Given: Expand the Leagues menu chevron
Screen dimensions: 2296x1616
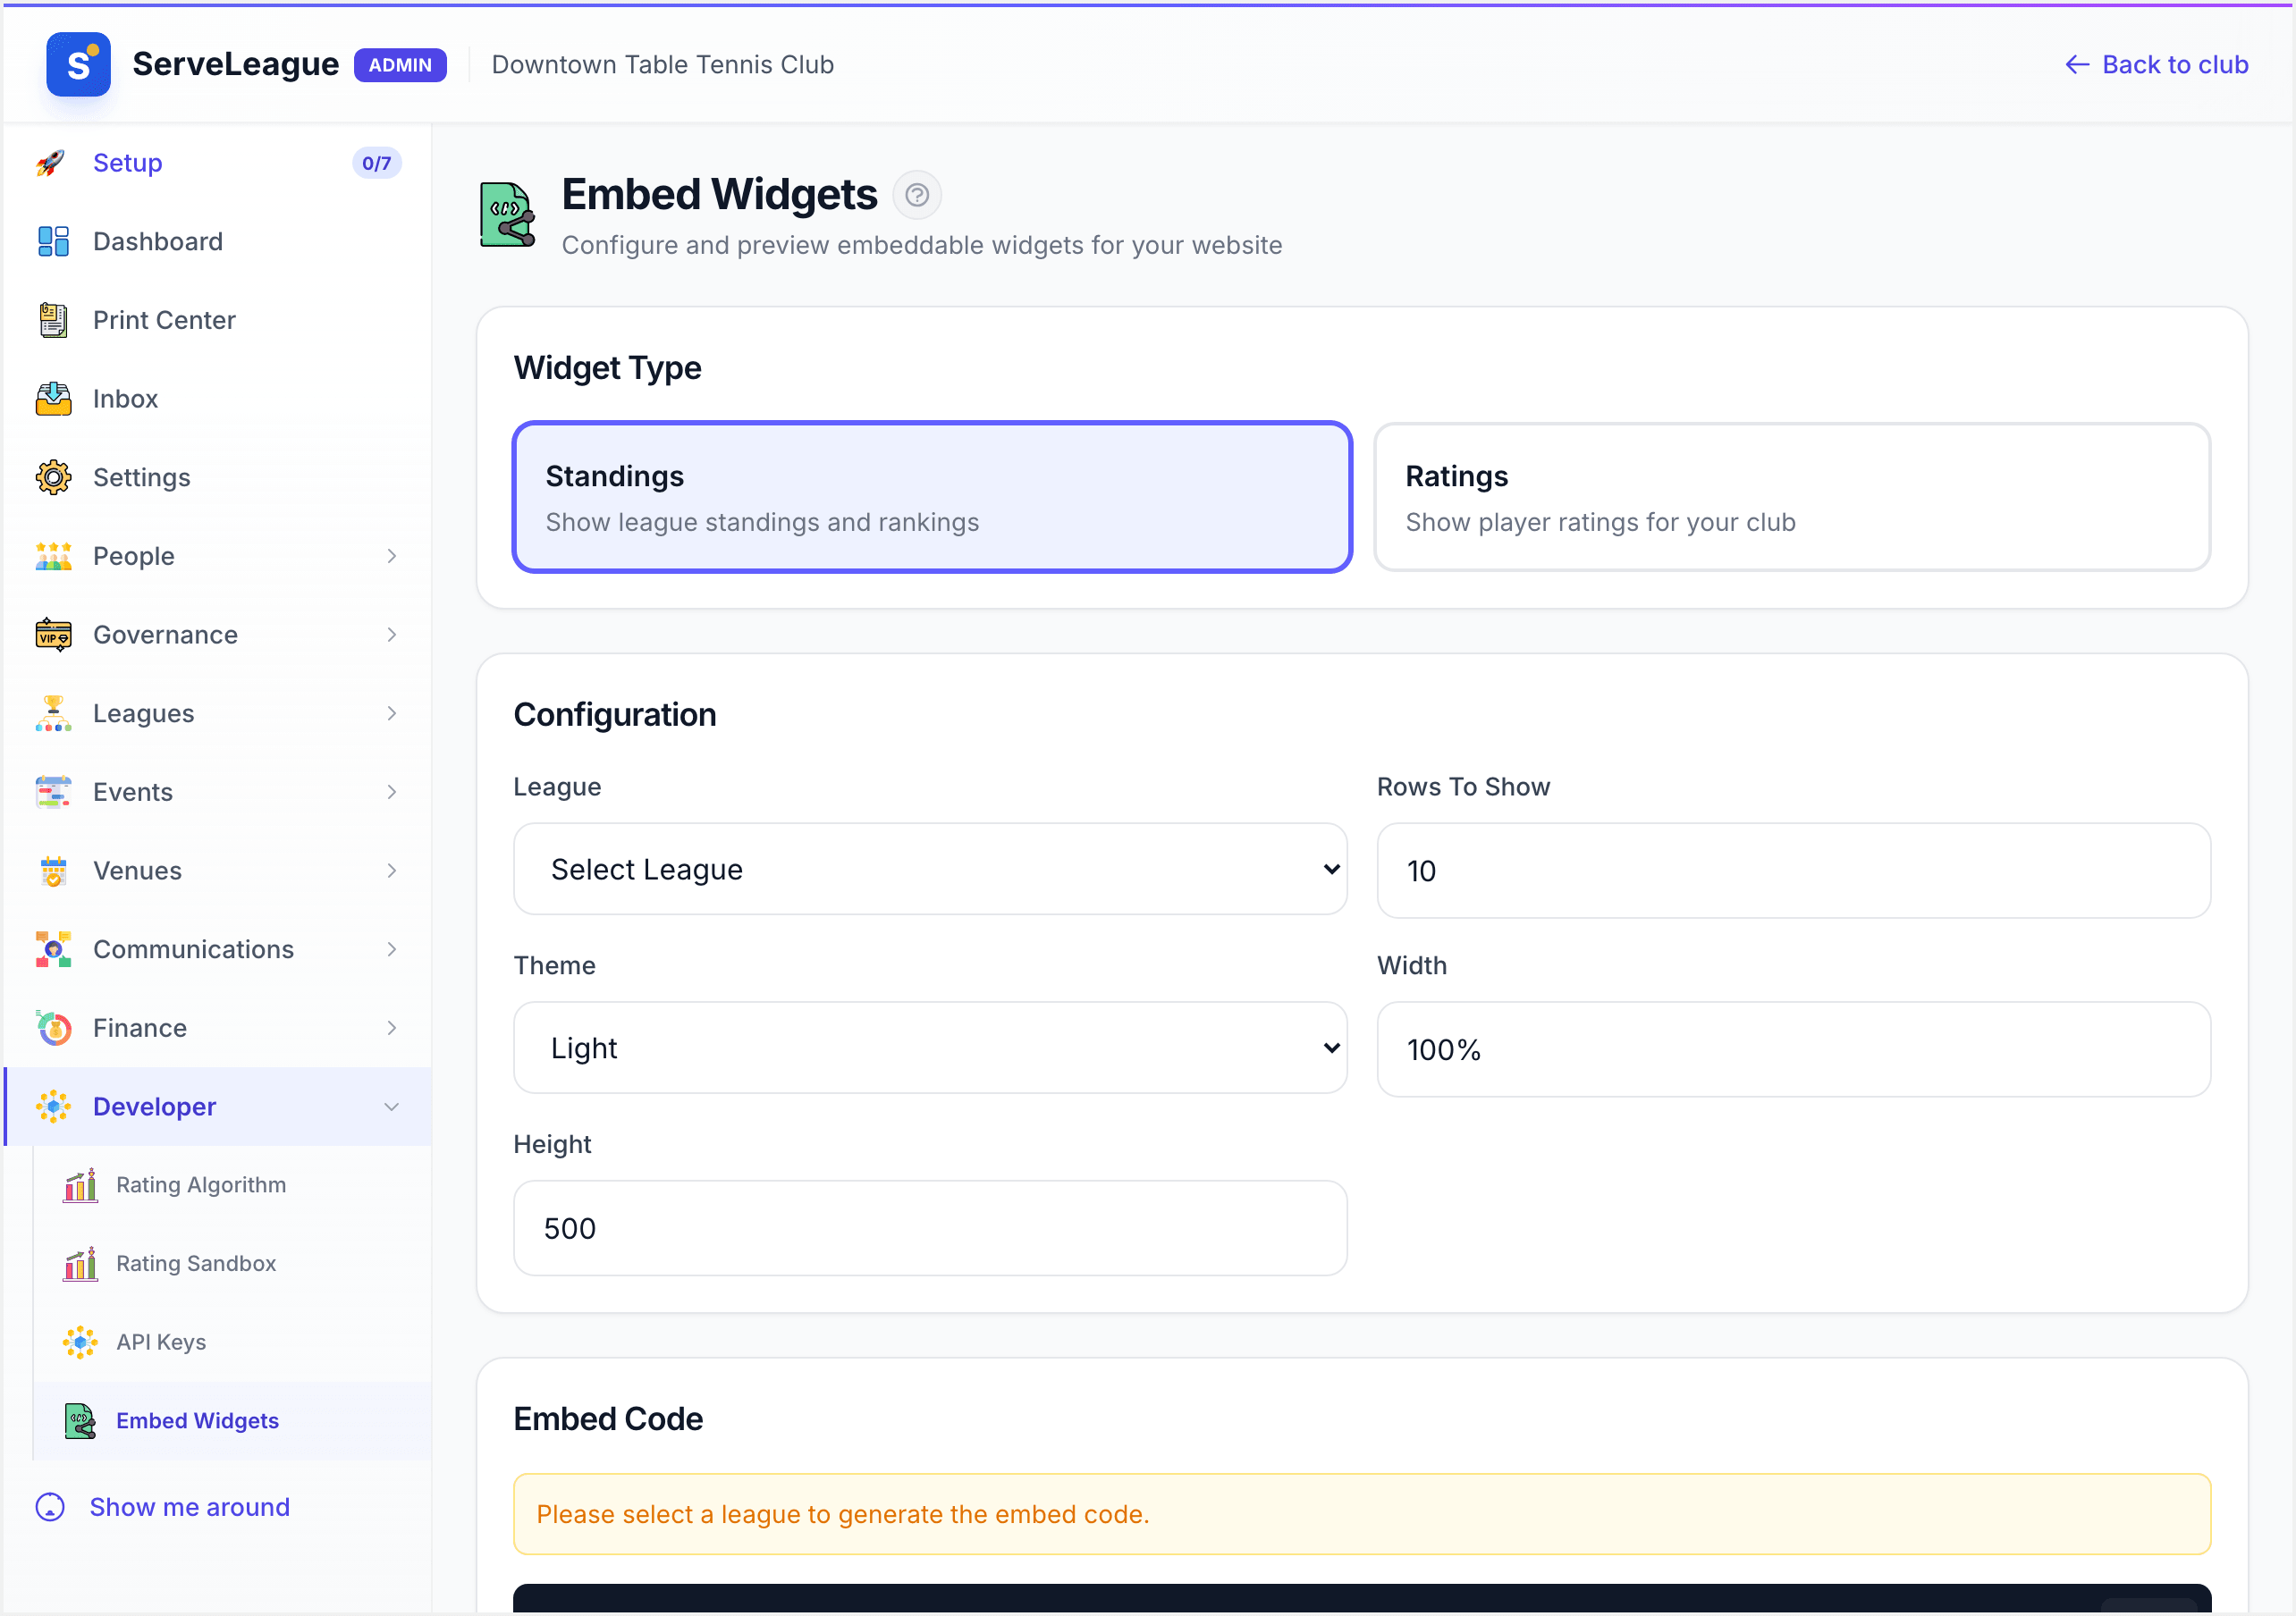Looking at the screenshot, I should pyautogui.click(x=392, y=713).
